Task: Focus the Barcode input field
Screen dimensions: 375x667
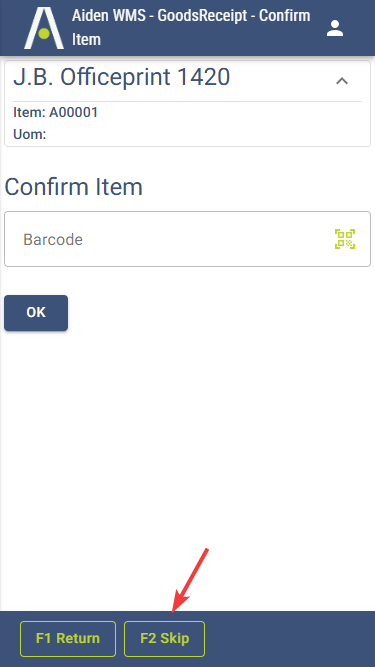Action: pos(188,239)
